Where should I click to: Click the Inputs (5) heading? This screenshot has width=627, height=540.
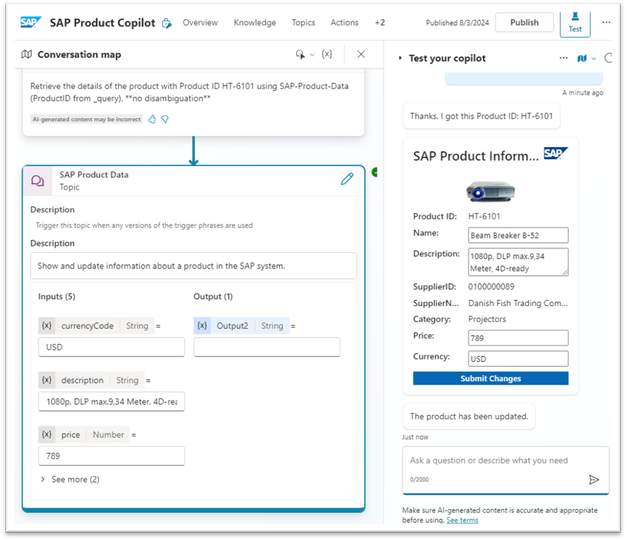(56, 296)
